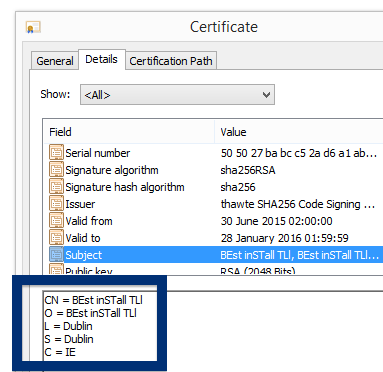Viewport: 383px width, 372px height.
Task: Click the S = Dublin line
Action: pyautogui.click(x=69, y=339)
